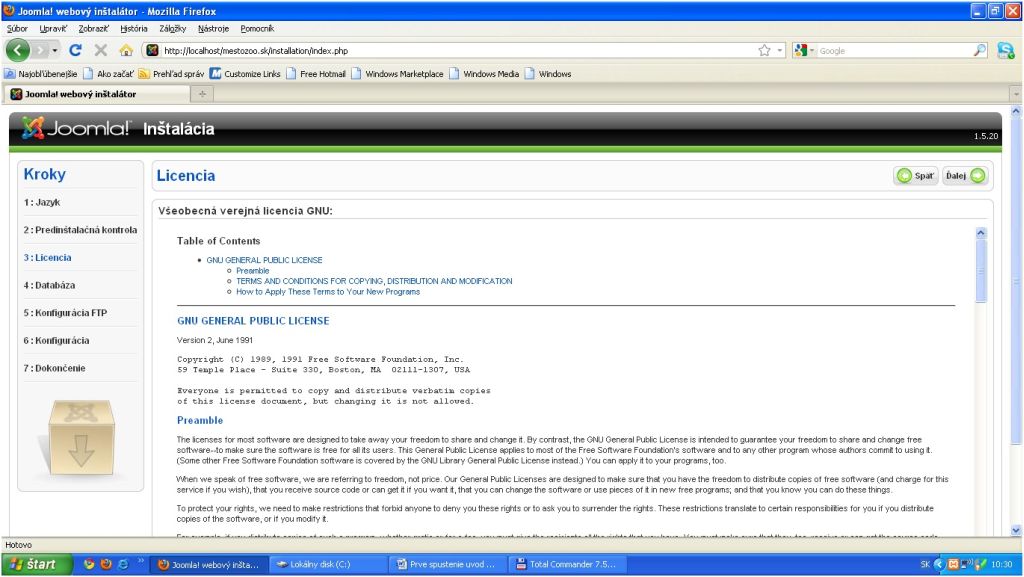Open the Ako začať bookmark
The image size is (1024, 577).
click(x=108, y=74)
